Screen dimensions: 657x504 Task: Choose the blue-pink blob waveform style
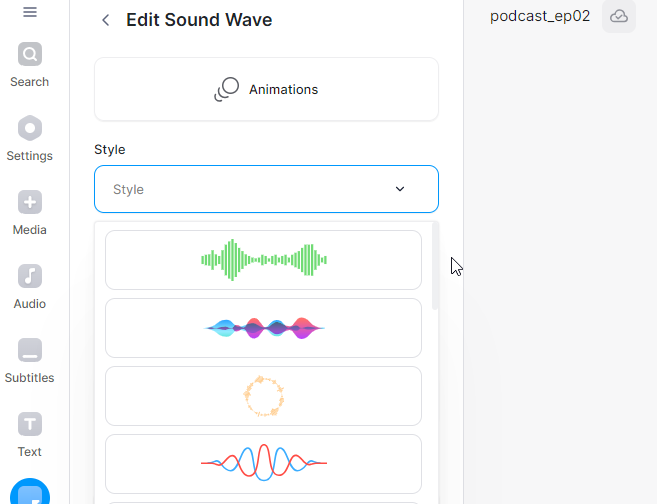(x=264, y=328)
